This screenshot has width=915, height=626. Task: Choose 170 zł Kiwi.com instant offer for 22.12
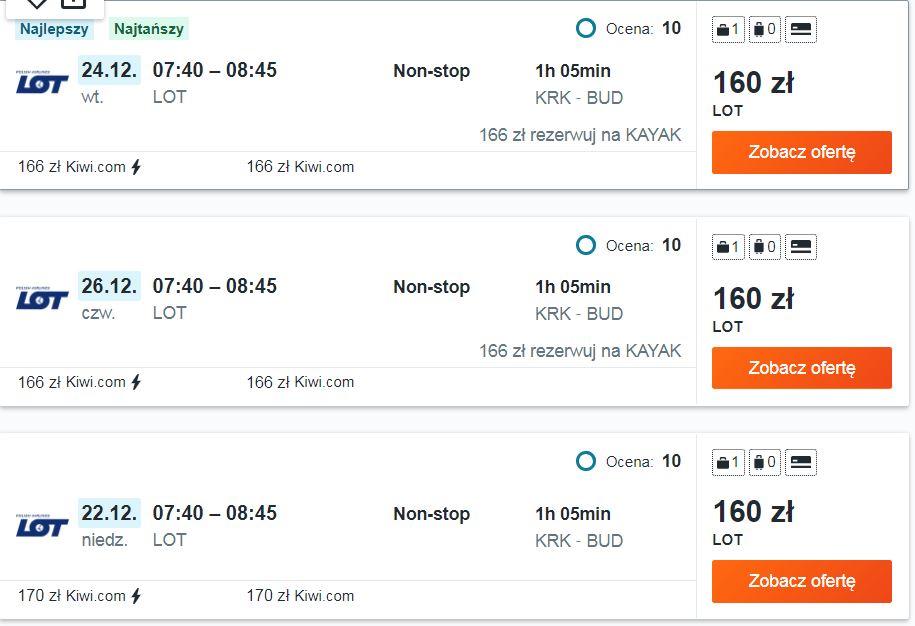(80, 596)
